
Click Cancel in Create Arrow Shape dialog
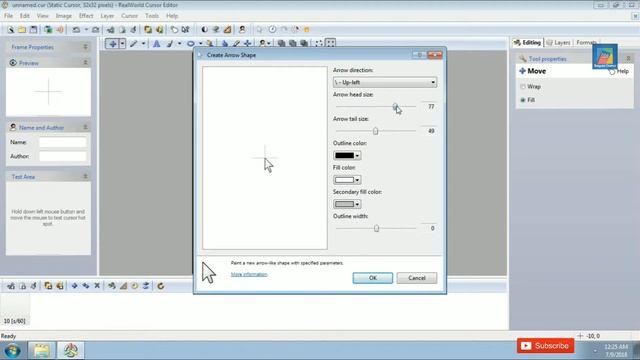click(x=417, y=278)
